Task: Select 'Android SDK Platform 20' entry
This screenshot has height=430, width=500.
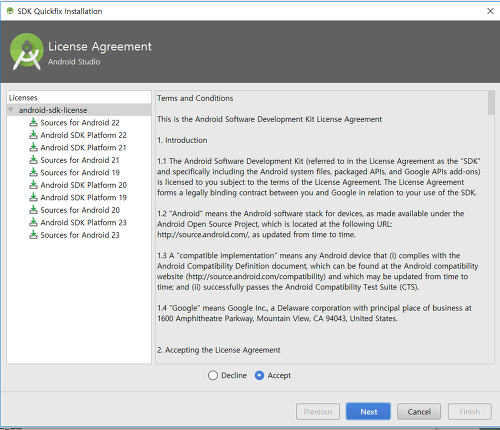Action: point(84,185)
